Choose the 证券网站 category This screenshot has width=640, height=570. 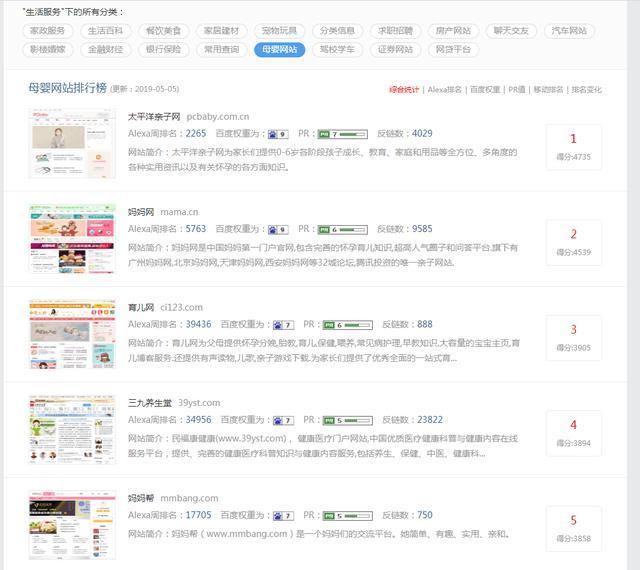395,49
